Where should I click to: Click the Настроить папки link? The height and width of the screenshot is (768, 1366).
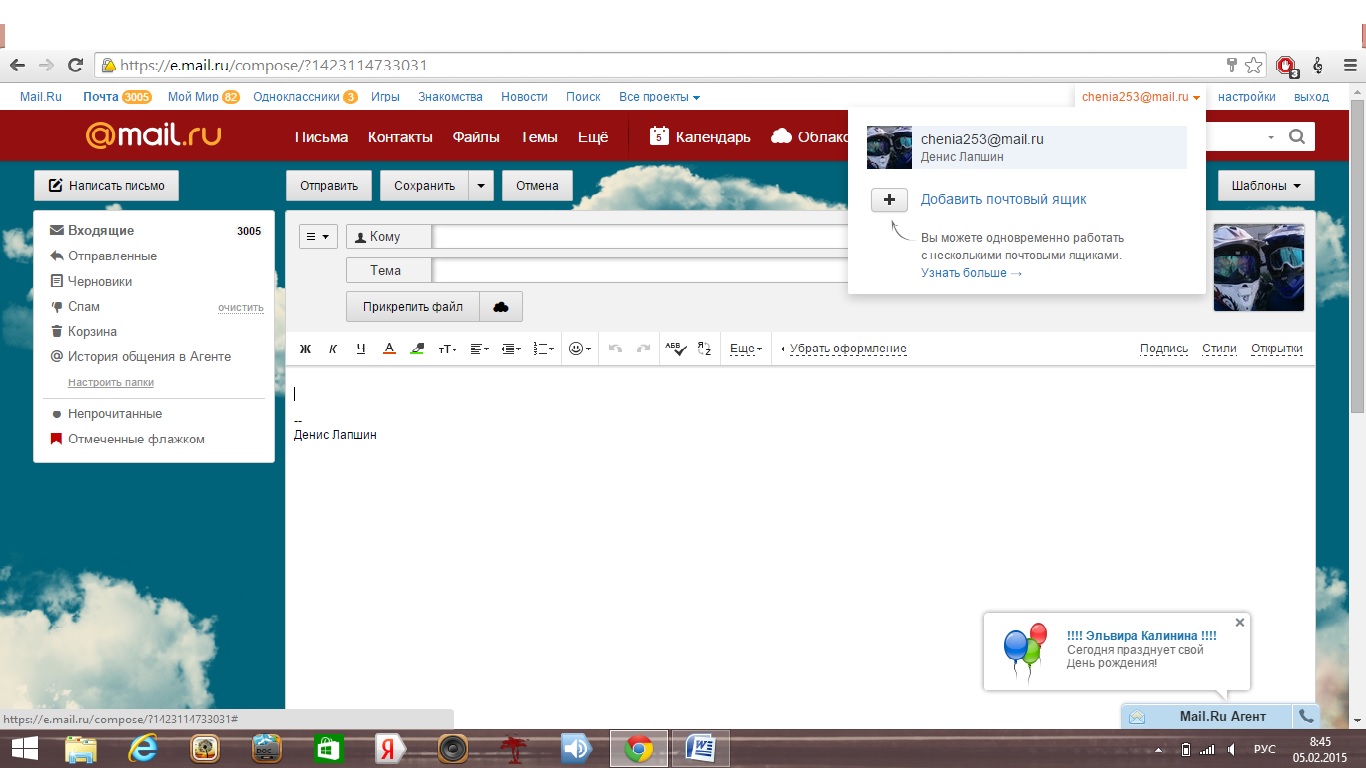click(111, 383)
